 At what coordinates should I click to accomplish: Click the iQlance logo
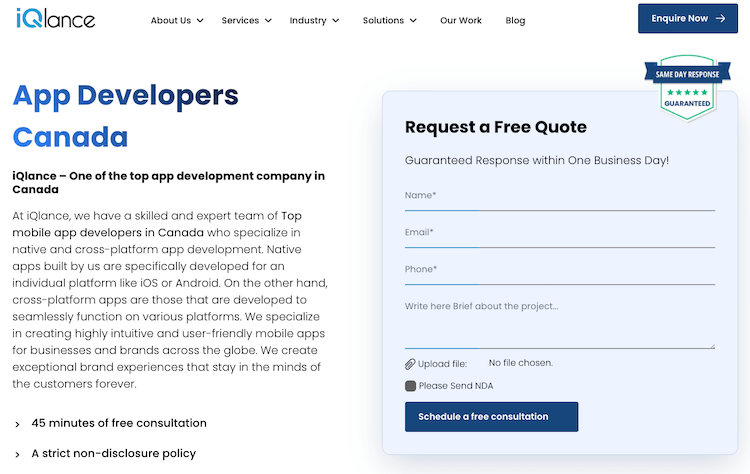pos(56,18)
